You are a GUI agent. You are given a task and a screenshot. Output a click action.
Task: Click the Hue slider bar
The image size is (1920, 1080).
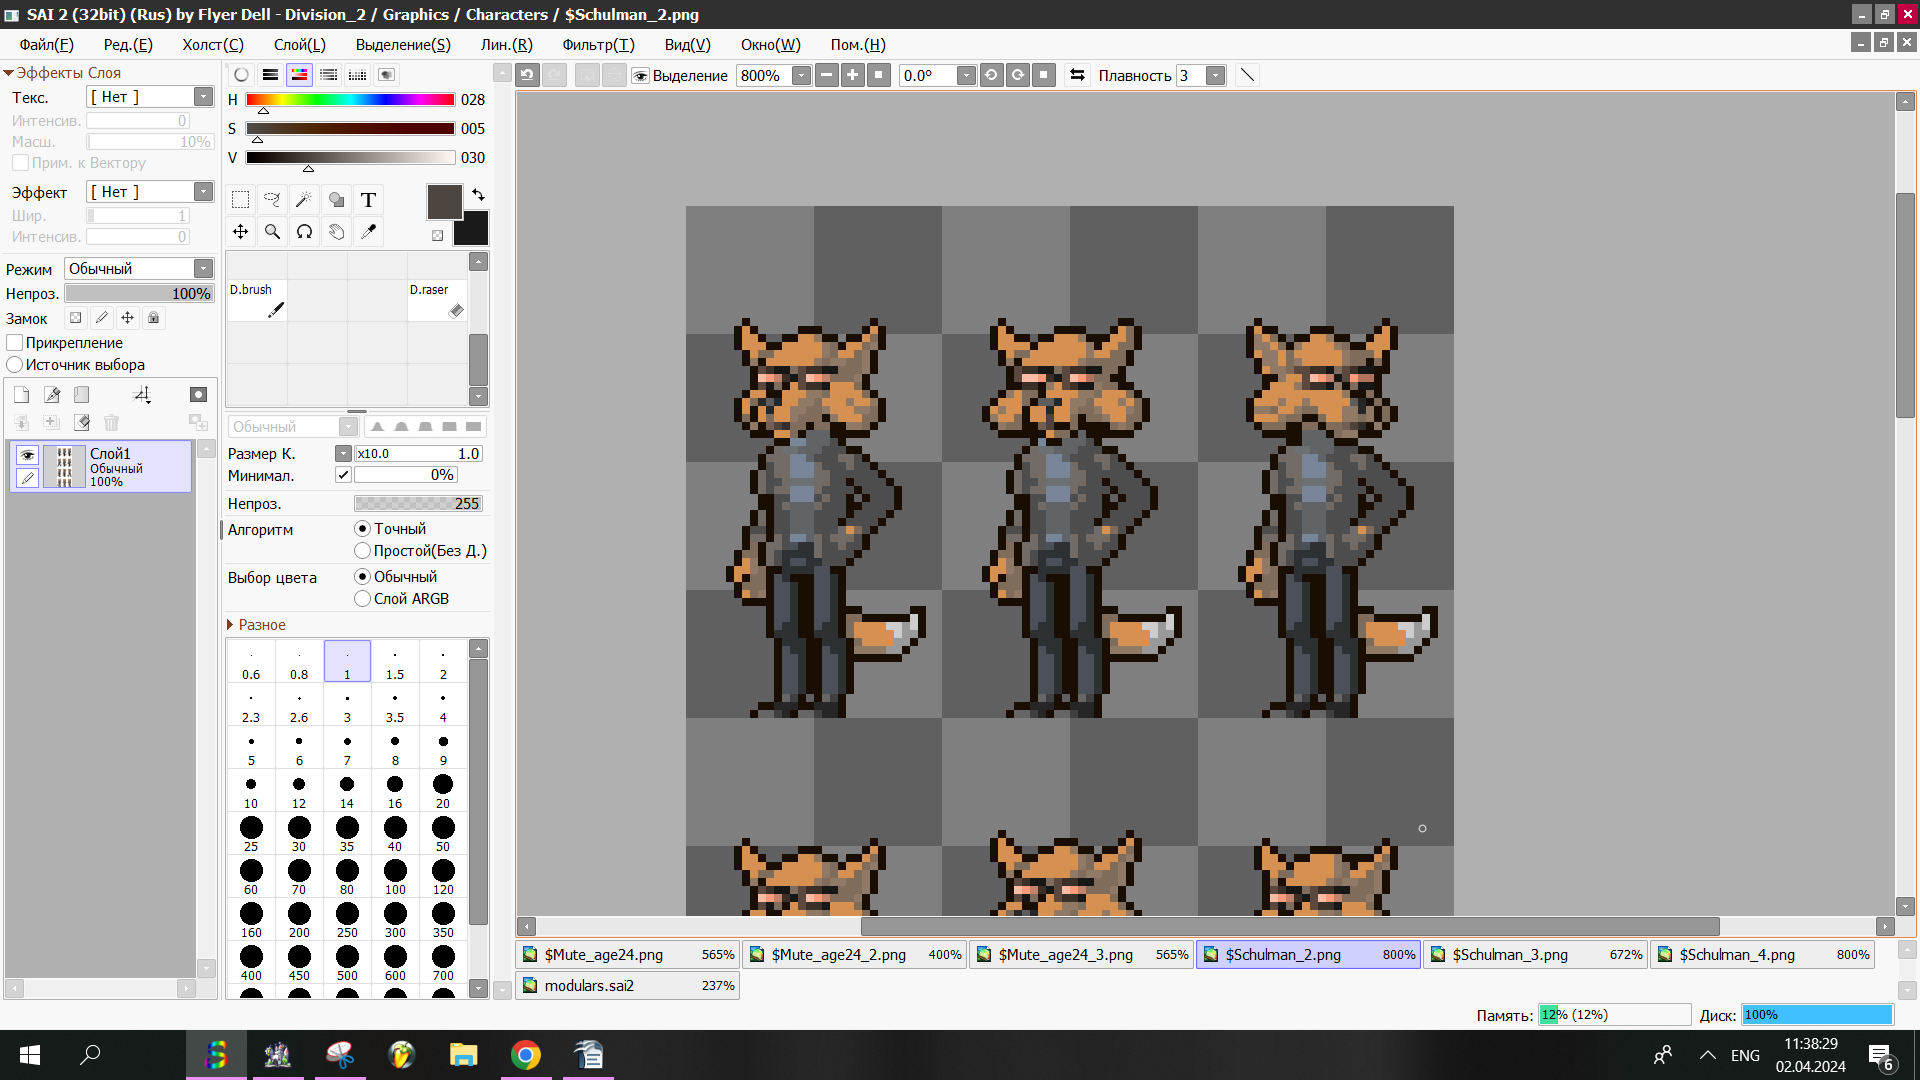350,100
